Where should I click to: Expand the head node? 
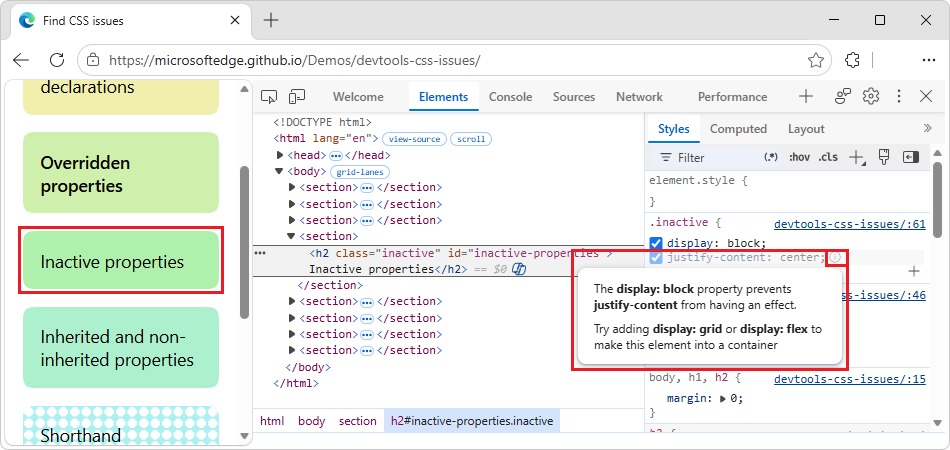280,156
